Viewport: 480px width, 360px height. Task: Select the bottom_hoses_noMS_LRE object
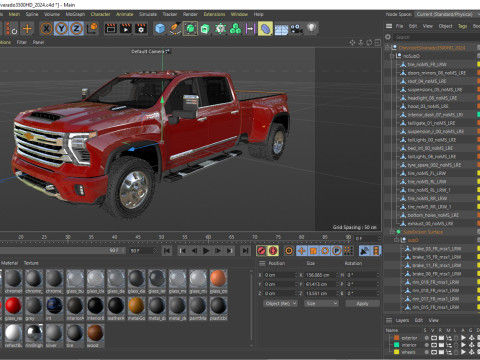(433, 215)
